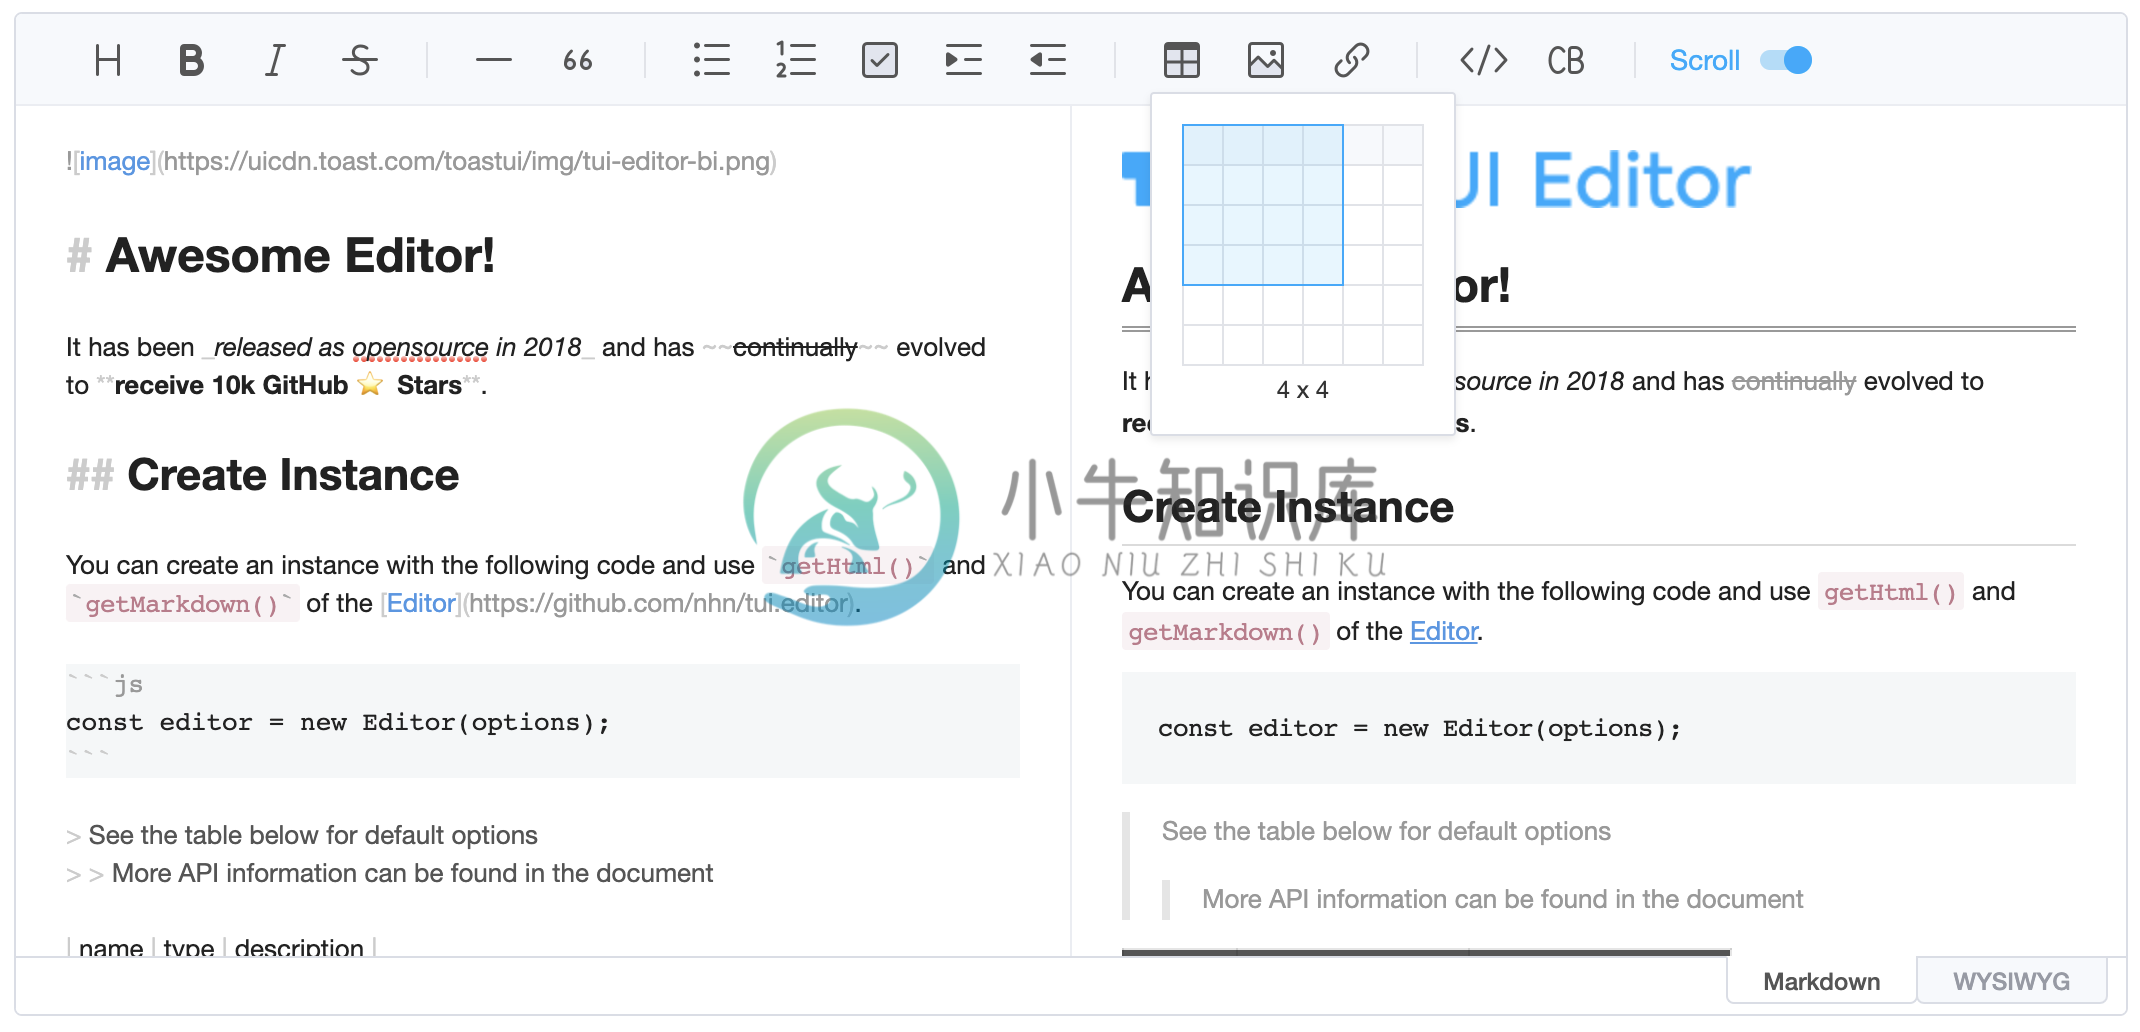Click the image link text in markdown
Viewport: 2140px width, 1032px height.
[114, 161]
